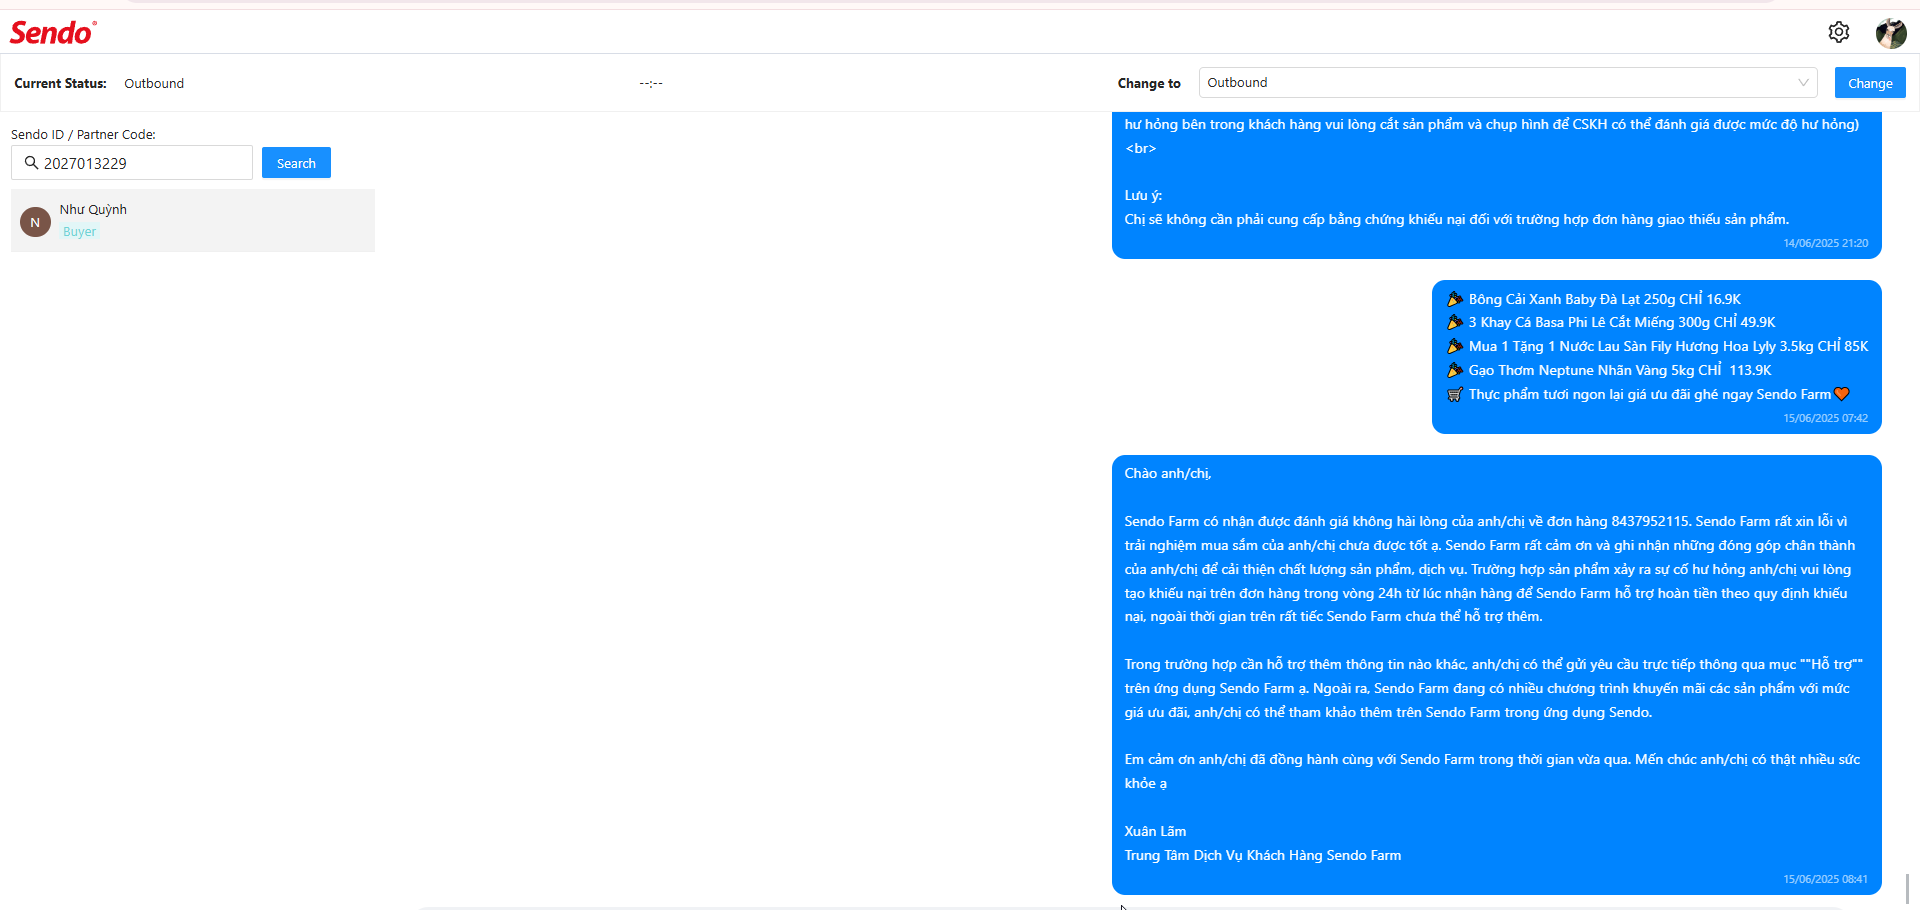Click the Thực phẩm tươi ngon Sendo Farm line

coord(1649,395)
